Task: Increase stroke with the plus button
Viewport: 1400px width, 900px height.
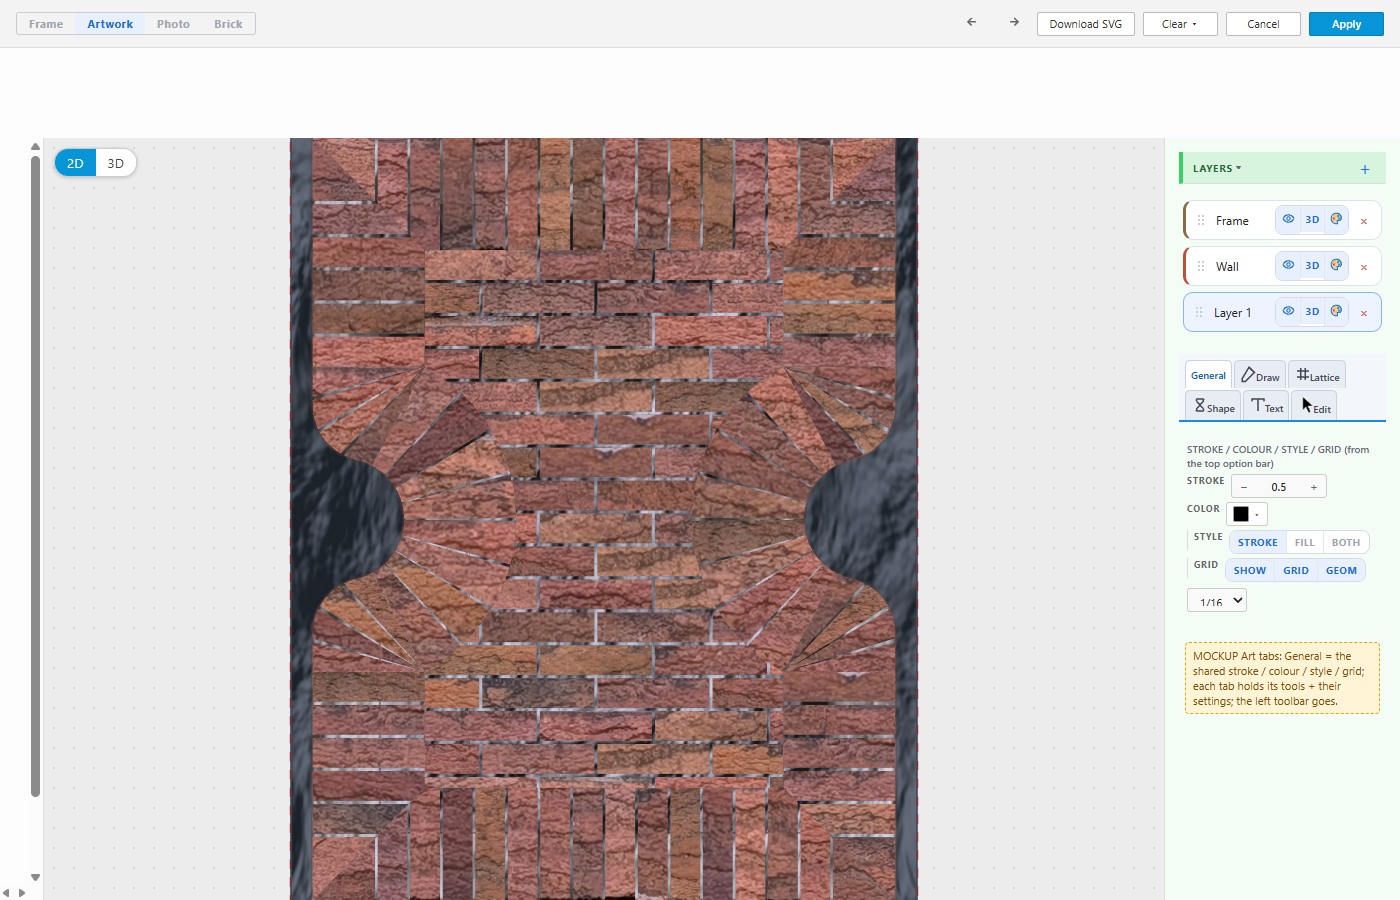Action: (x=1314, y=487)
